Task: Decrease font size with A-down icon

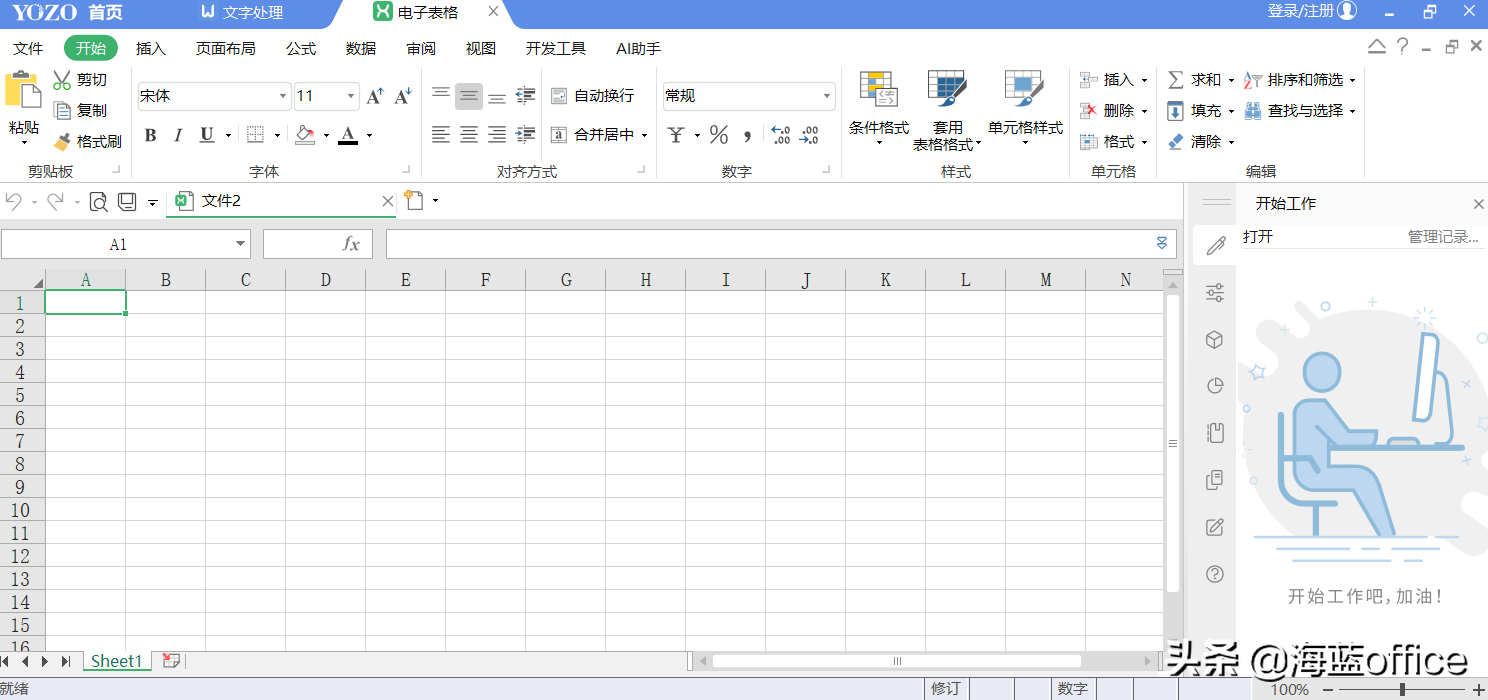Action: pyautogui.click(x=403, y=96)
